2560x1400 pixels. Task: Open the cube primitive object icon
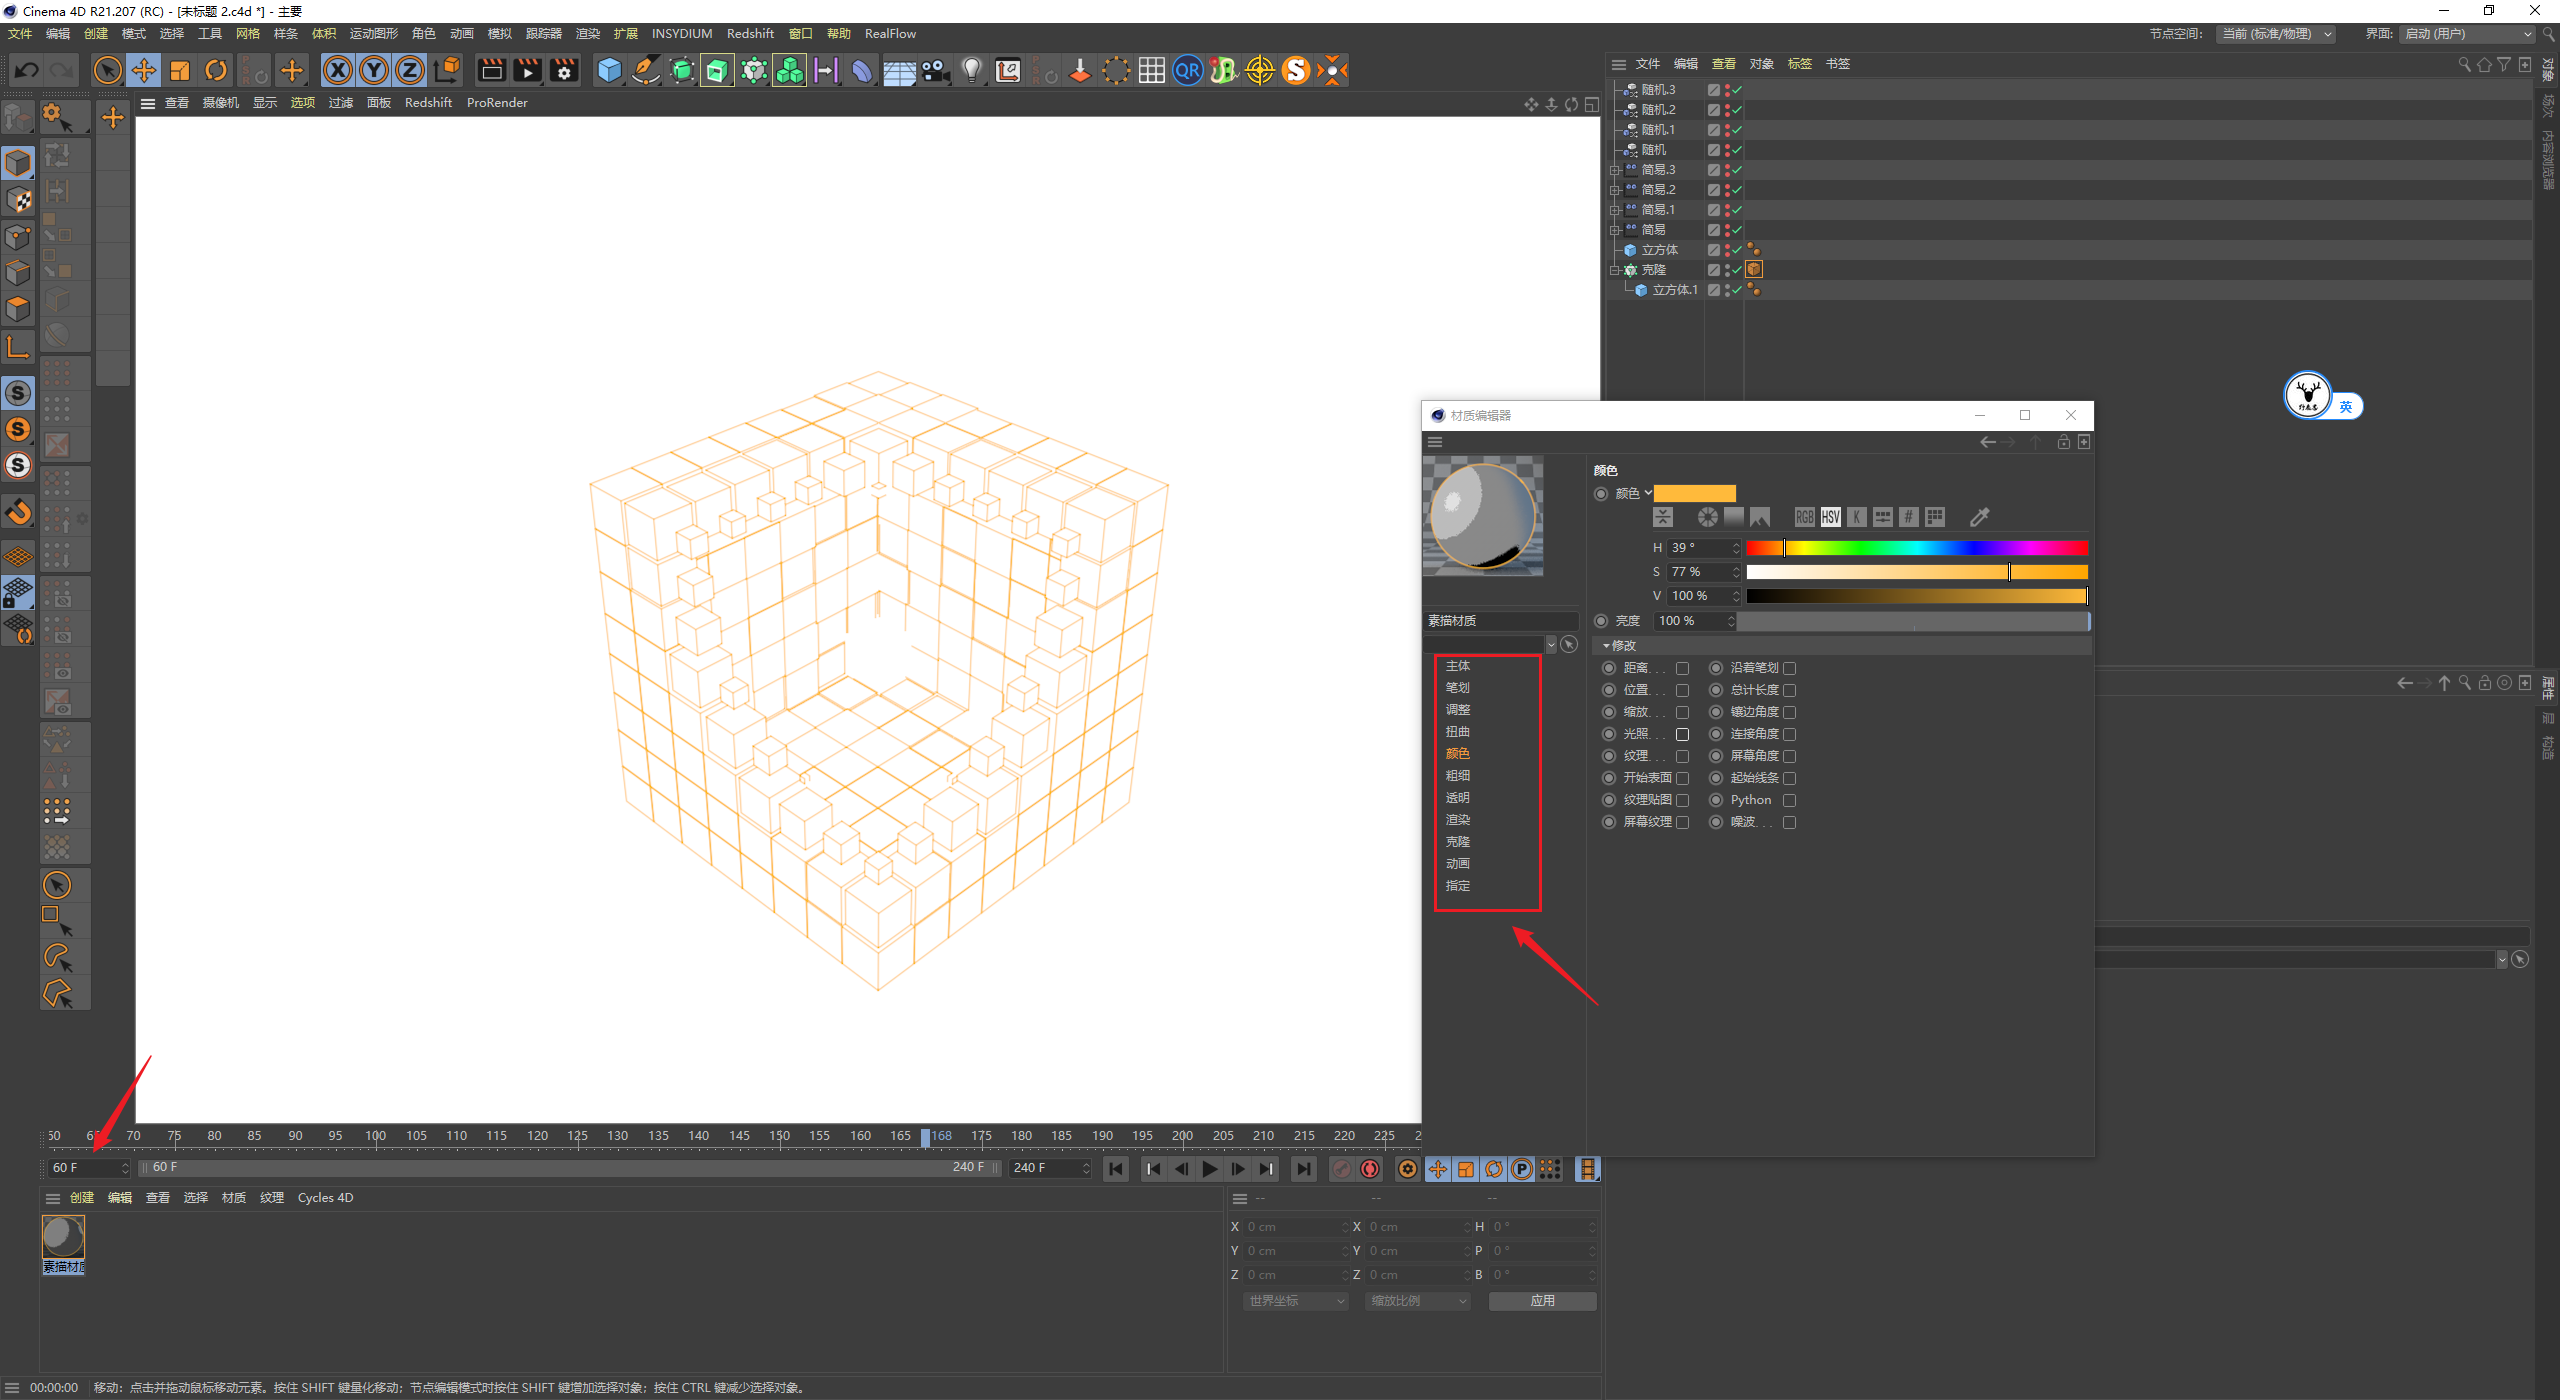point(609,70)
